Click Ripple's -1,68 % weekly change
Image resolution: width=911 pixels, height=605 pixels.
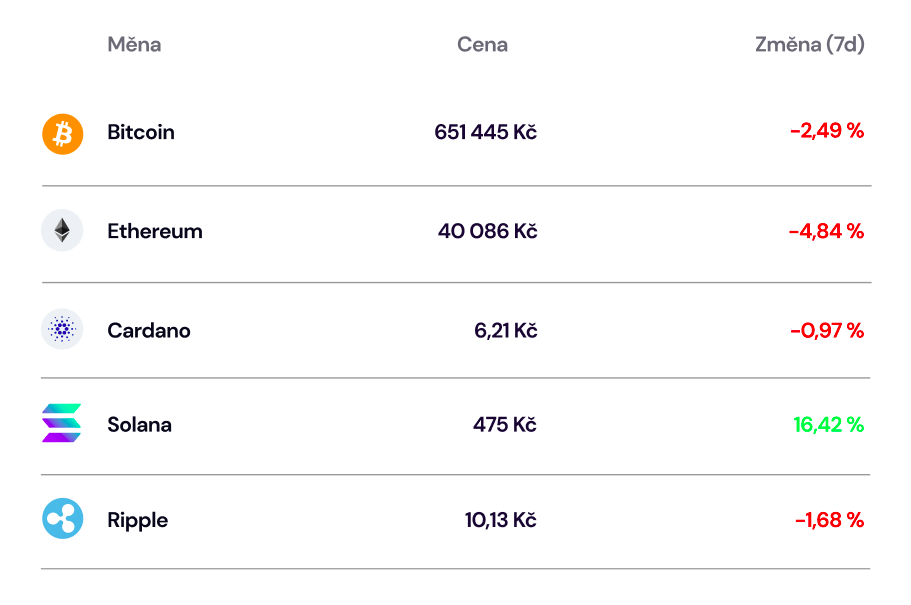830,520
